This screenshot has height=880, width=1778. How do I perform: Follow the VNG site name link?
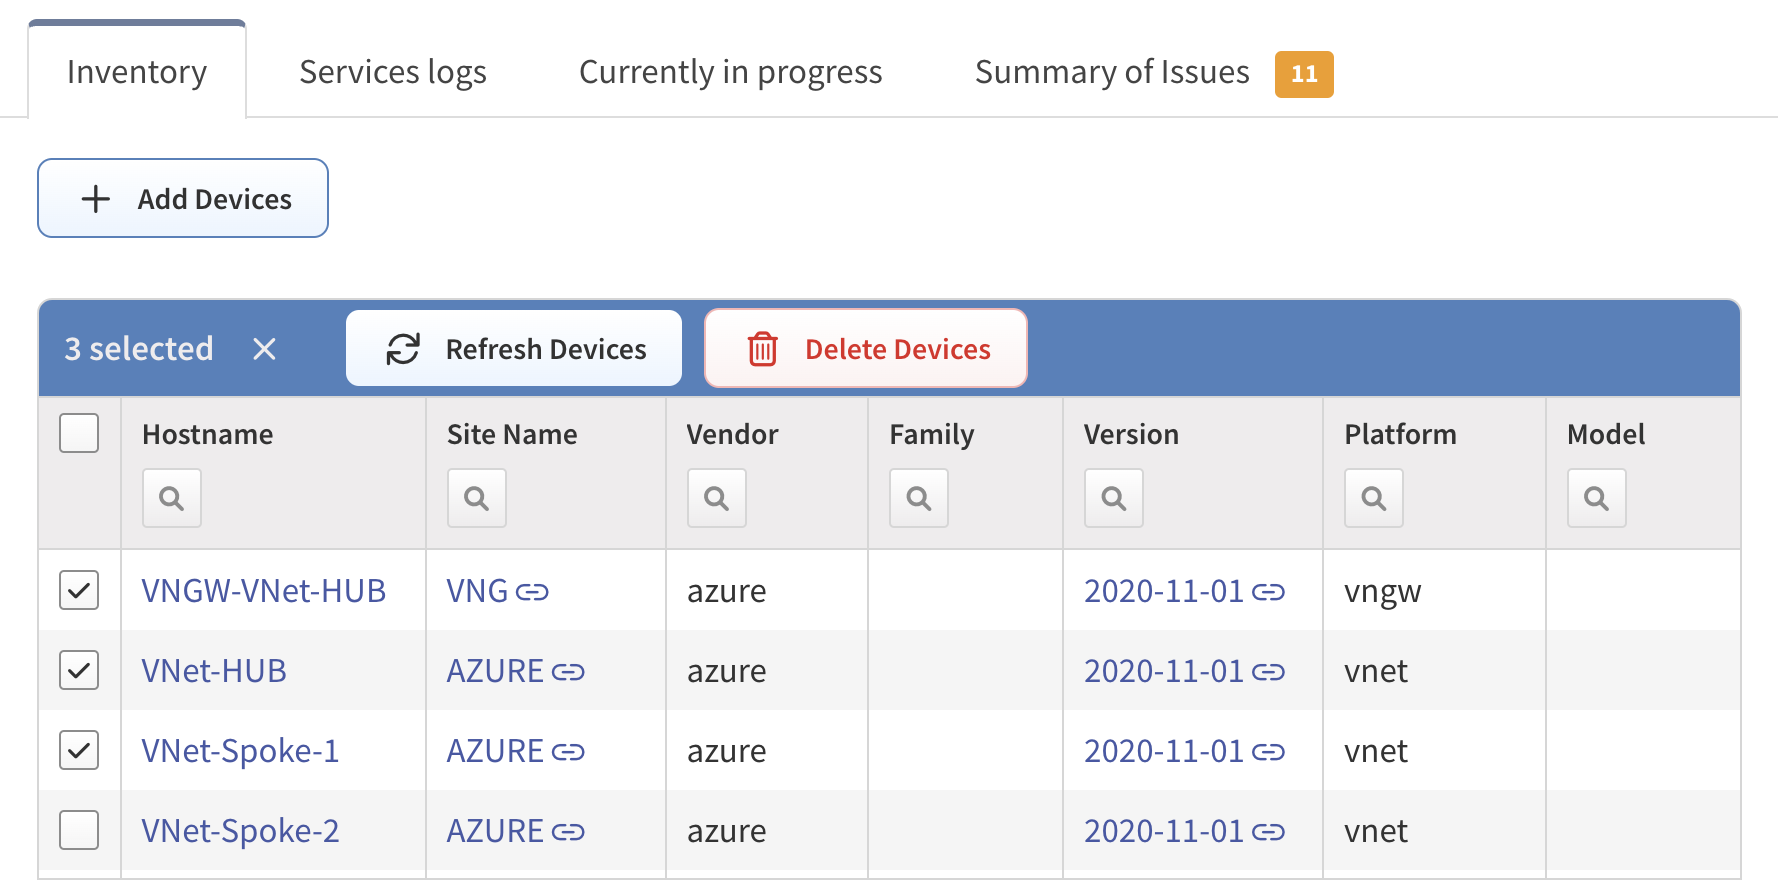coord(478,590)
